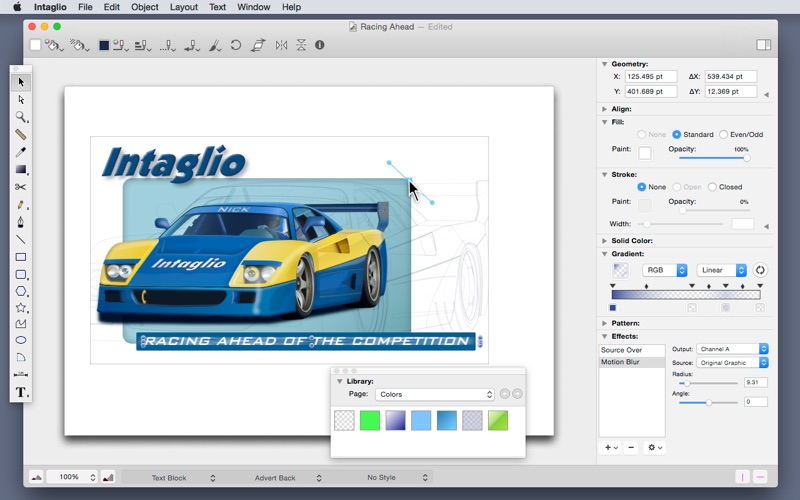Viewport: 800px width, 500px height.
Task: Select the Standard fill option
Action: tap(677, 134)
